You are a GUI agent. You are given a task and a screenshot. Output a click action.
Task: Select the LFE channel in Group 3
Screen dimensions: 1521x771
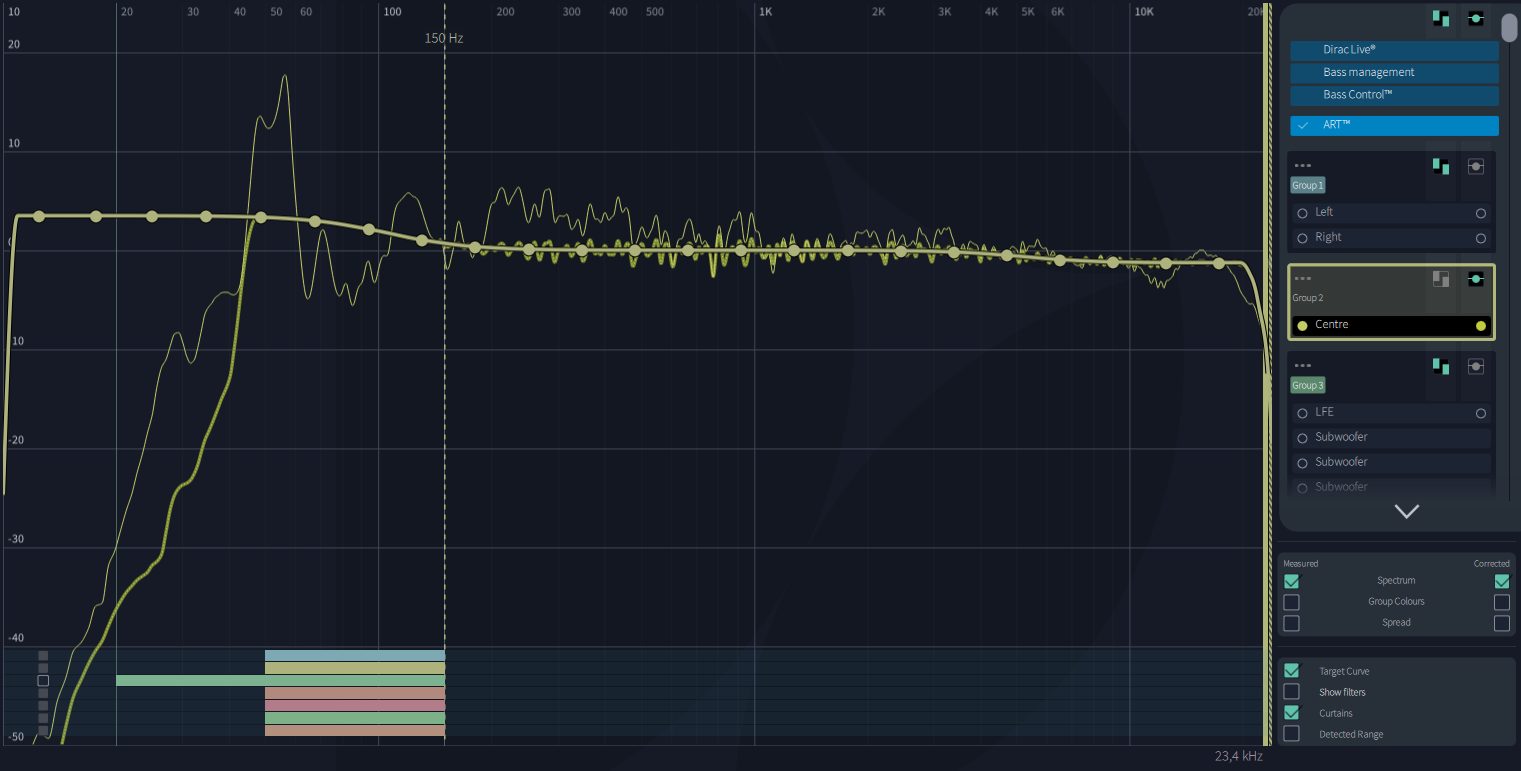click(1391, 413)
